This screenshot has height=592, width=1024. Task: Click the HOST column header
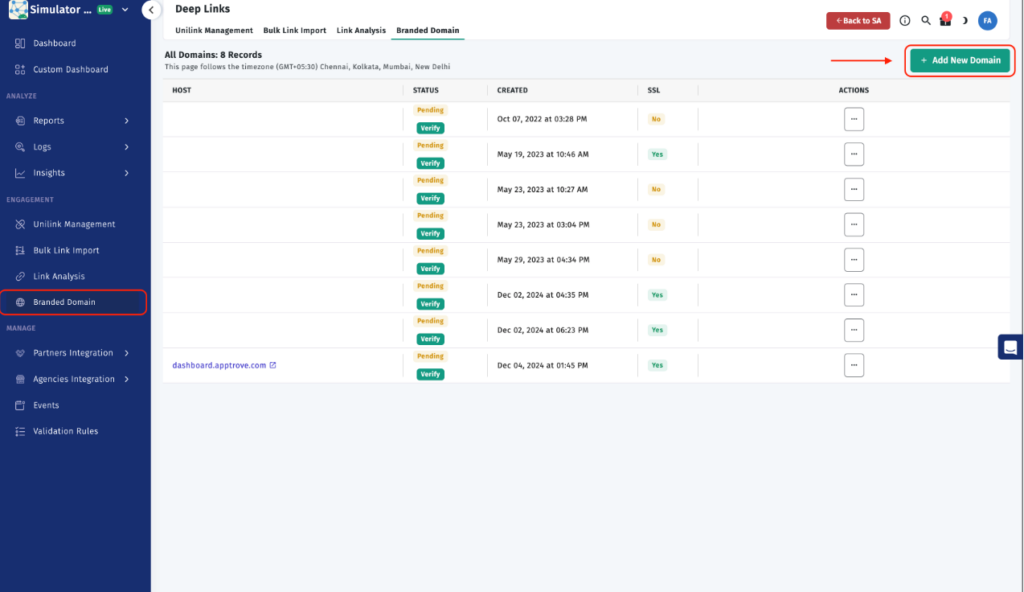pos(182,90)
